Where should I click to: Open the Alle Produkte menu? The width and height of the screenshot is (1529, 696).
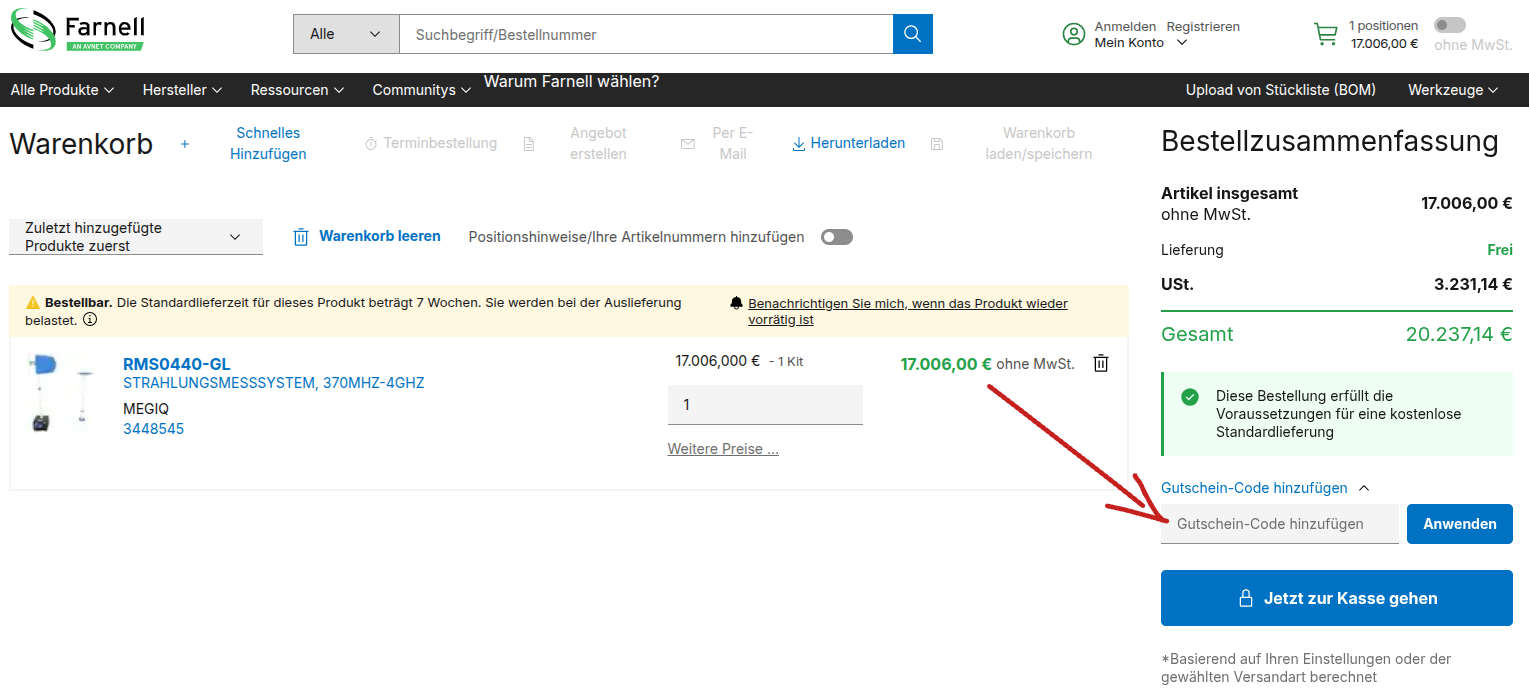click(x=63, y=90)
